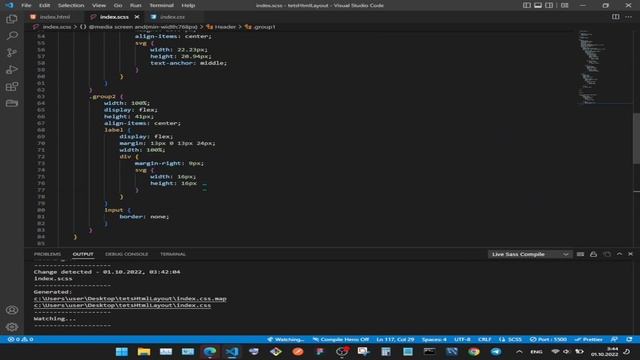This screenshot has width=640, height=360.
Task: Switch to the TERMINAL panel tab
Action: 173,254
